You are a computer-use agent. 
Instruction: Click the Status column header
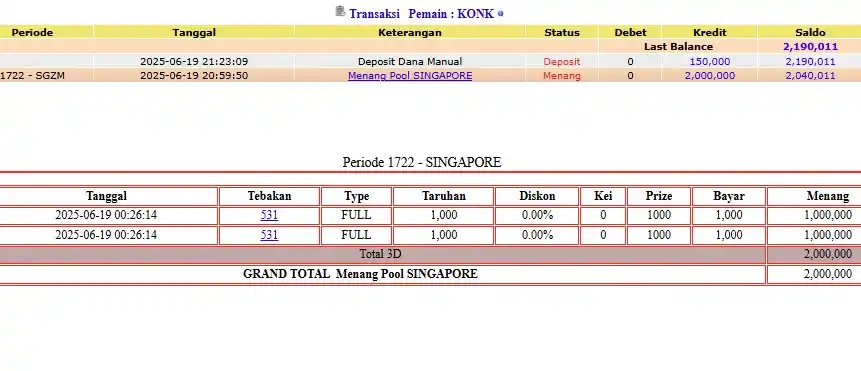(562, 32)
